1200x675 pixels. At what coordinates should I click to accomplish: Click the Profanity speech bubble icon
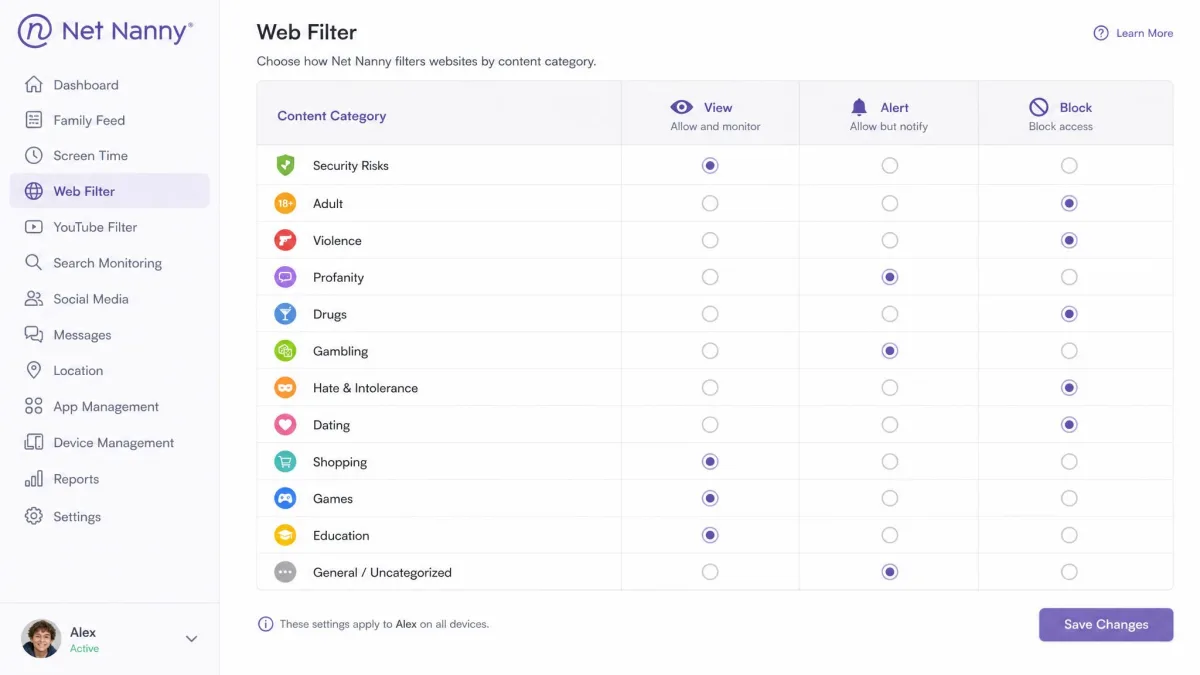[x=285, y=277]
